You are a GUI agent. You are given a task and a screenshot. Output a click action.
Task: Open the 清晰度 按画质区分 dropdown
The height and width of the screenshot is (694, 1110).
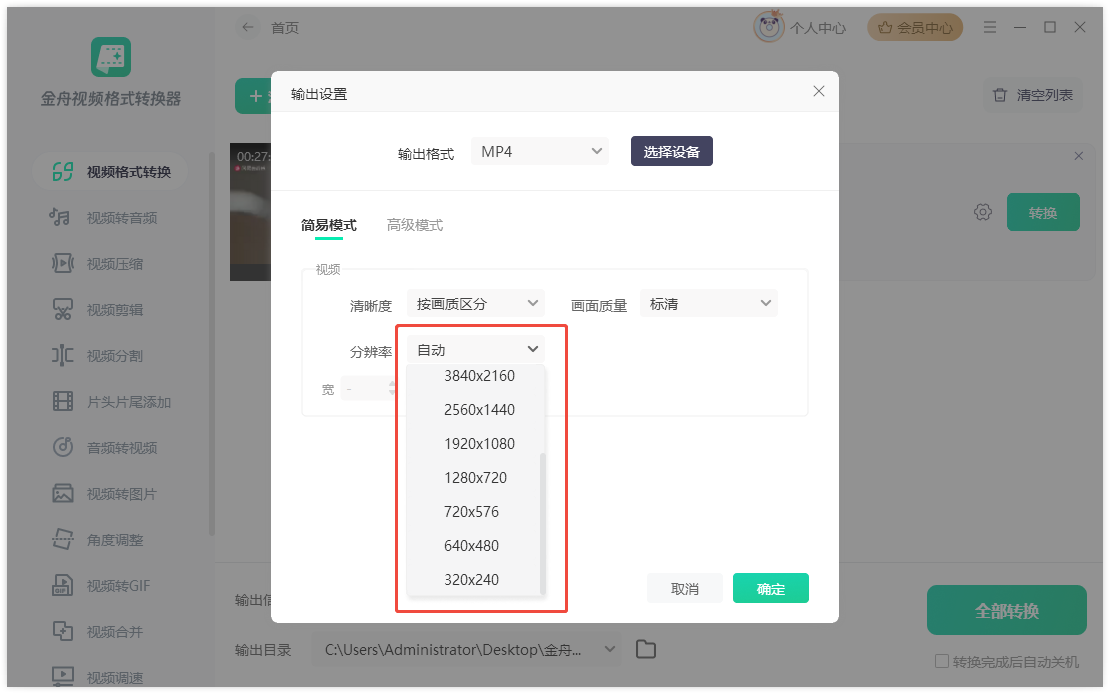click(476, 304)
